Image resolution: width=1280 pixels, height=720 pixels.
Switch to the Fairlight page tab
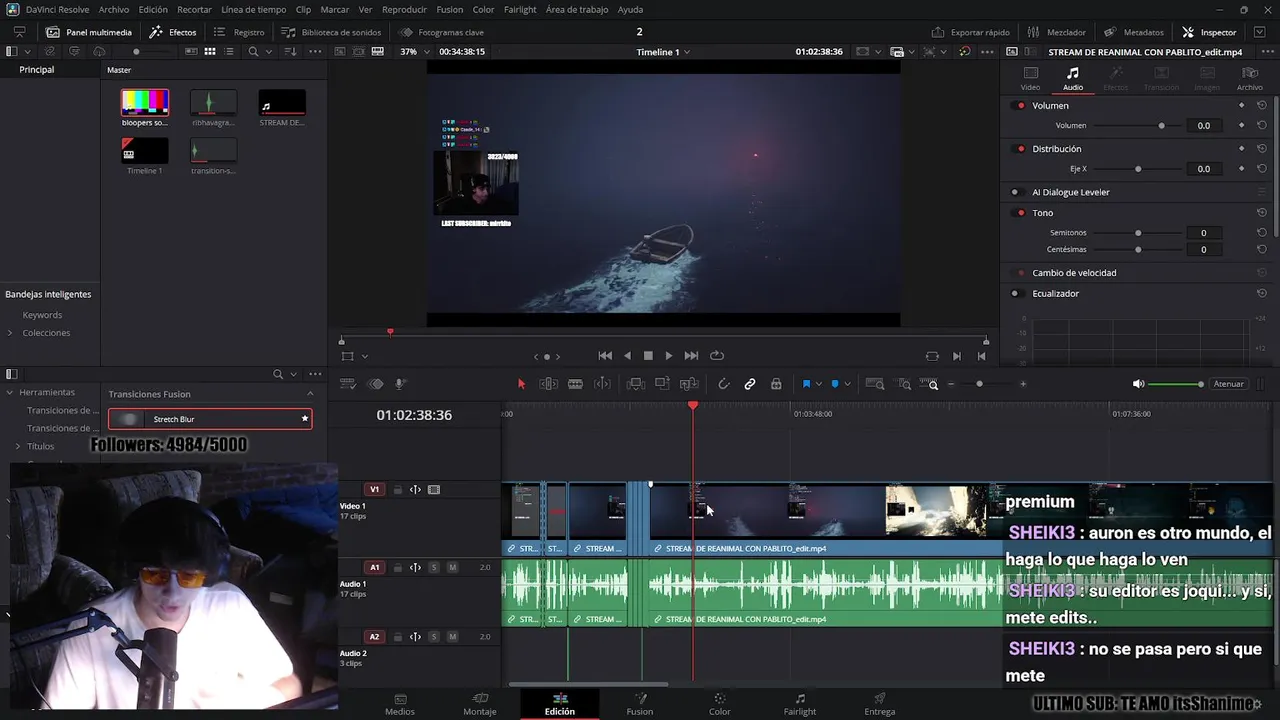pyautogui.click(x=800, y=704)
